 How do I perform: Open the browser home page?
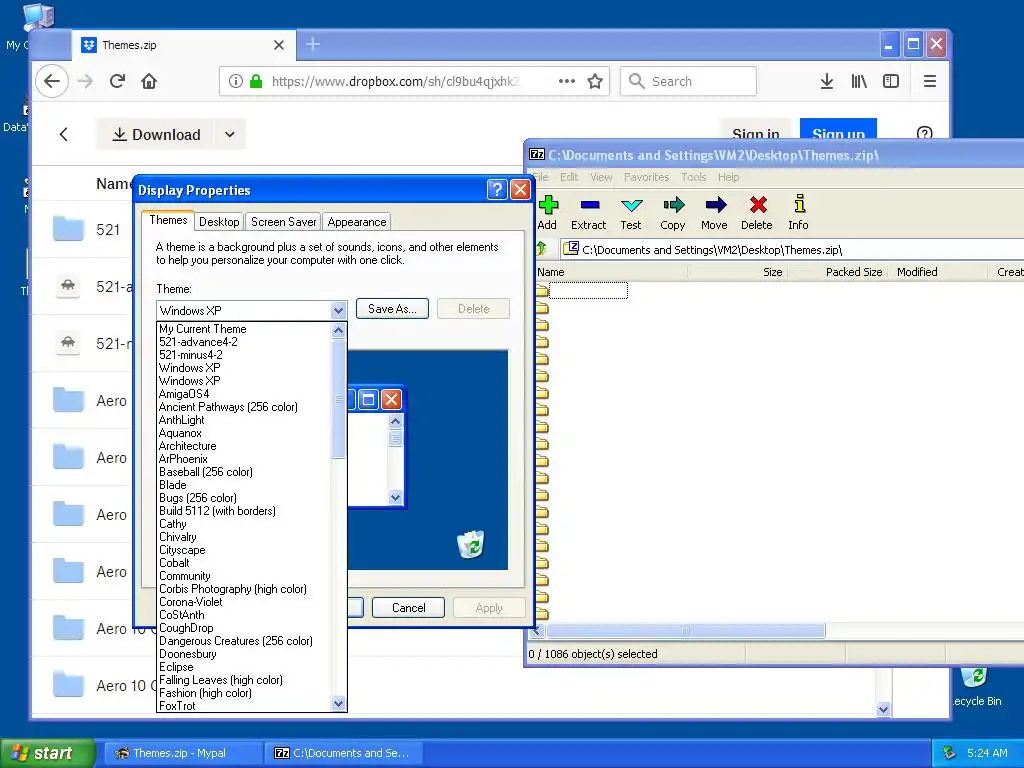click(149, 81)
